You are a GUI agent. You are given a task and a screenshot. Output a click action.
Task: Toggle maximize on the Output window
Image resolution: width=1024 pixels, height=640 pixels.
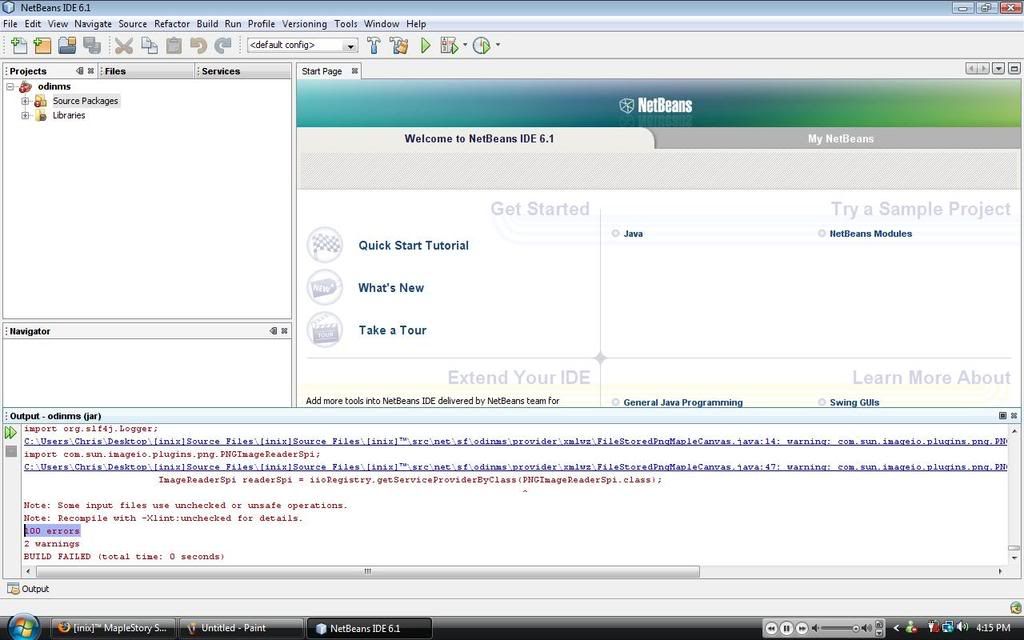[1002, 415]
